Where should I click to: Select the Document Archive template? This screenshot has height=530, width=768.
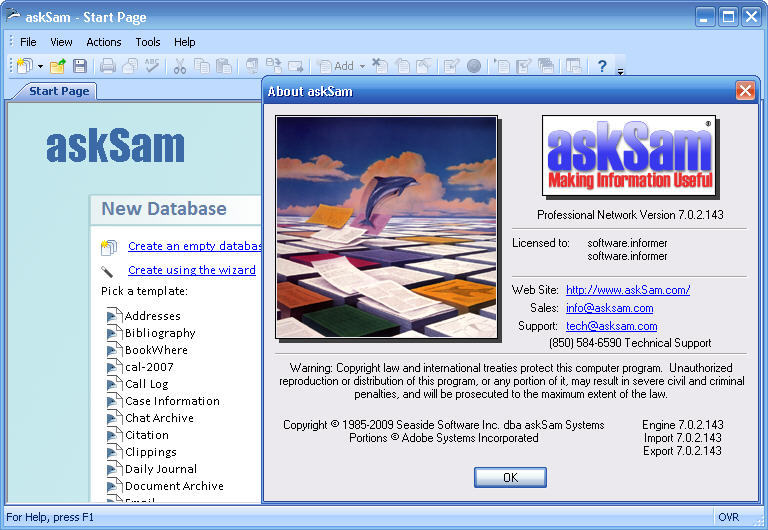tap(174, 486)
